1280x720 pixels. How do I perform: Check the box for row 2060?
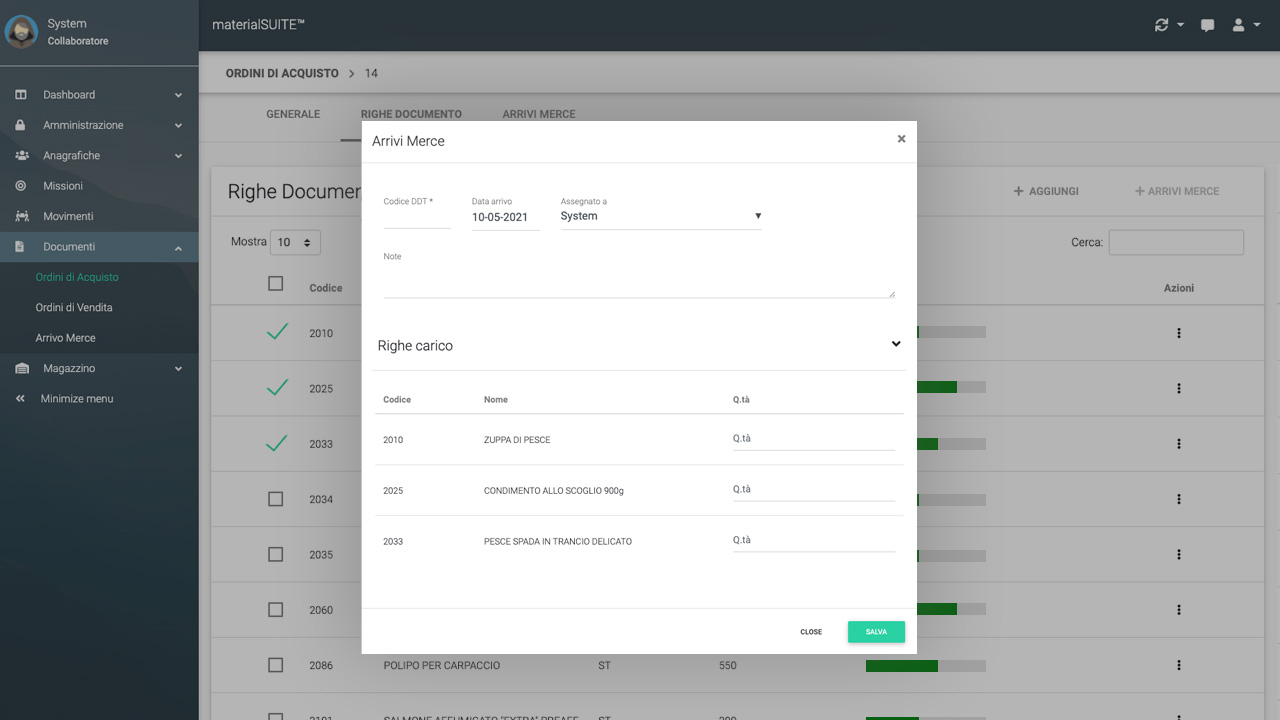pyautogui.click(x=276, y=610)
